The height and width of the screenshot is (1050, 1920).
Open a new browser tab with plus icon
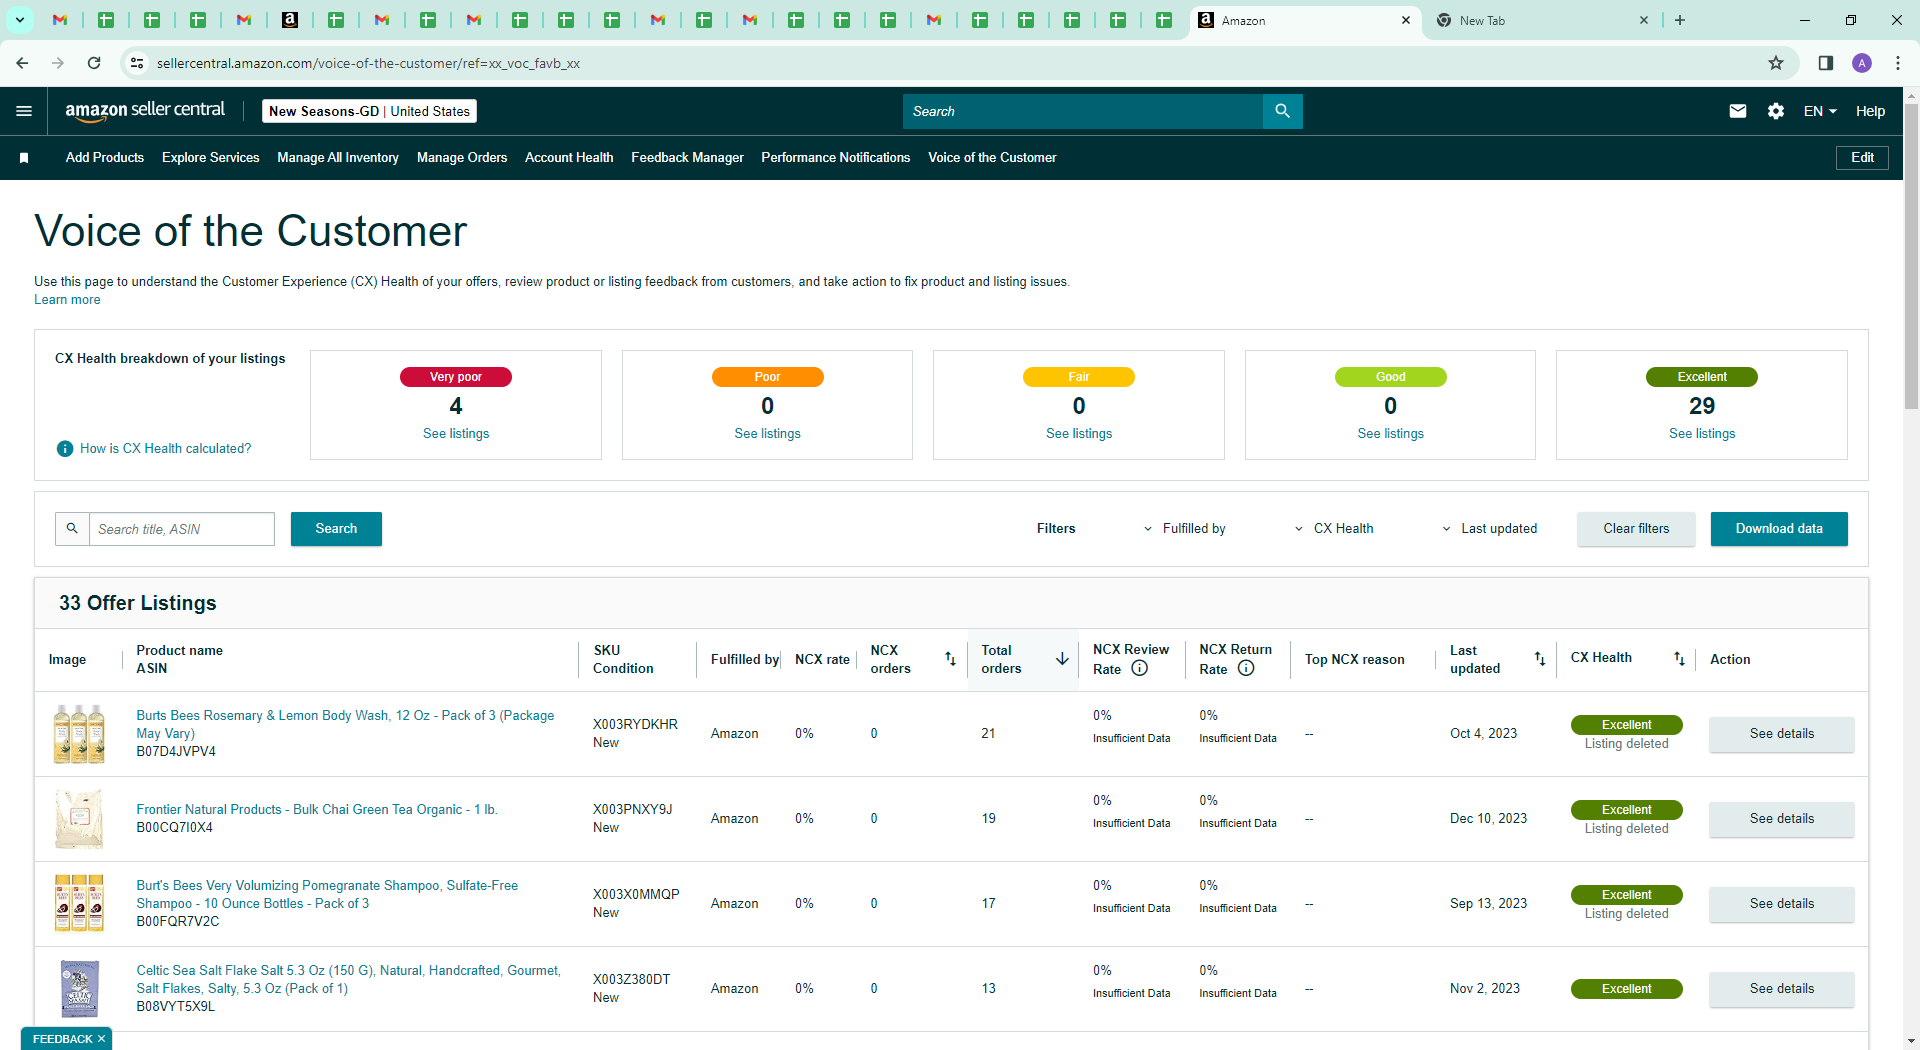pos(1680,20)
